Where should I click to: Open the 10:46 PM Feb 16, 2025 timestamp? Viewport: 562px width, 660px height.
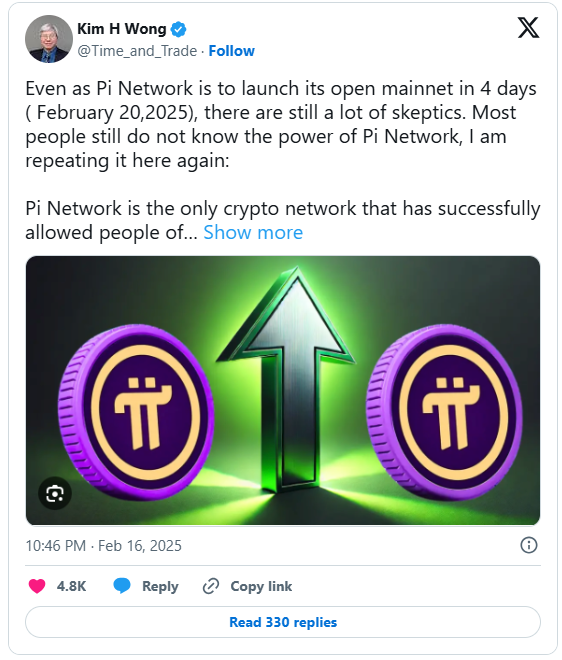coord(104,546)
